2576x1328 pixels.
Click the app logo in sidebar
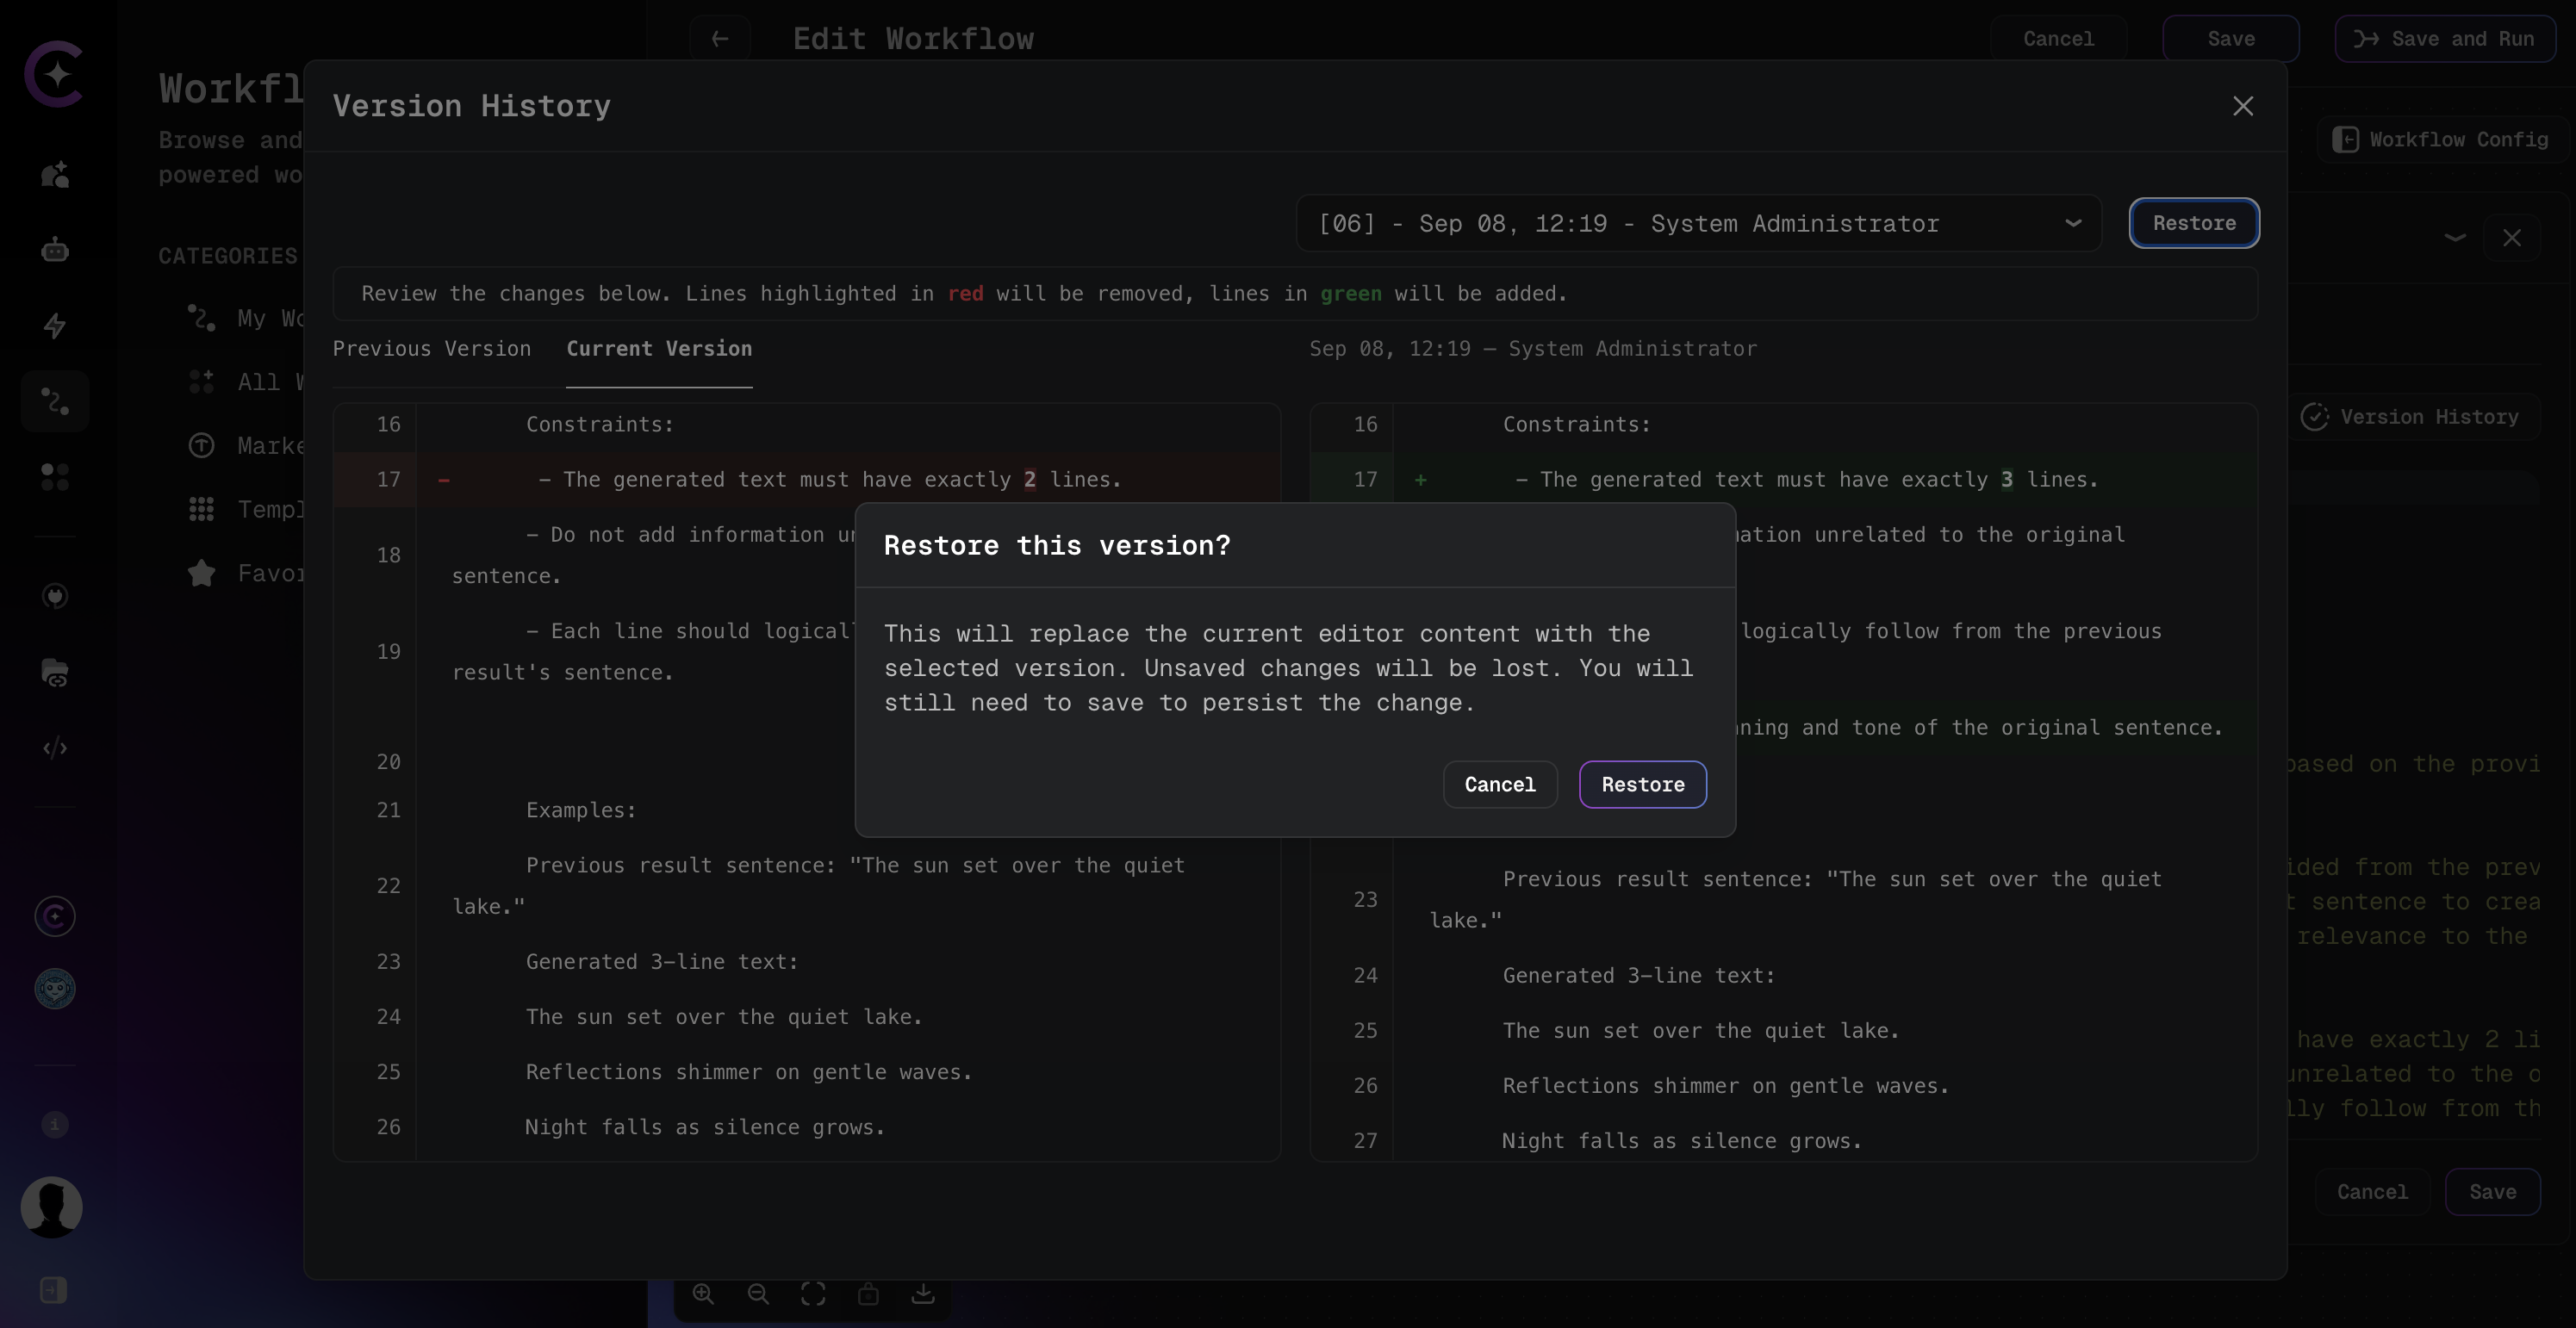54,73
